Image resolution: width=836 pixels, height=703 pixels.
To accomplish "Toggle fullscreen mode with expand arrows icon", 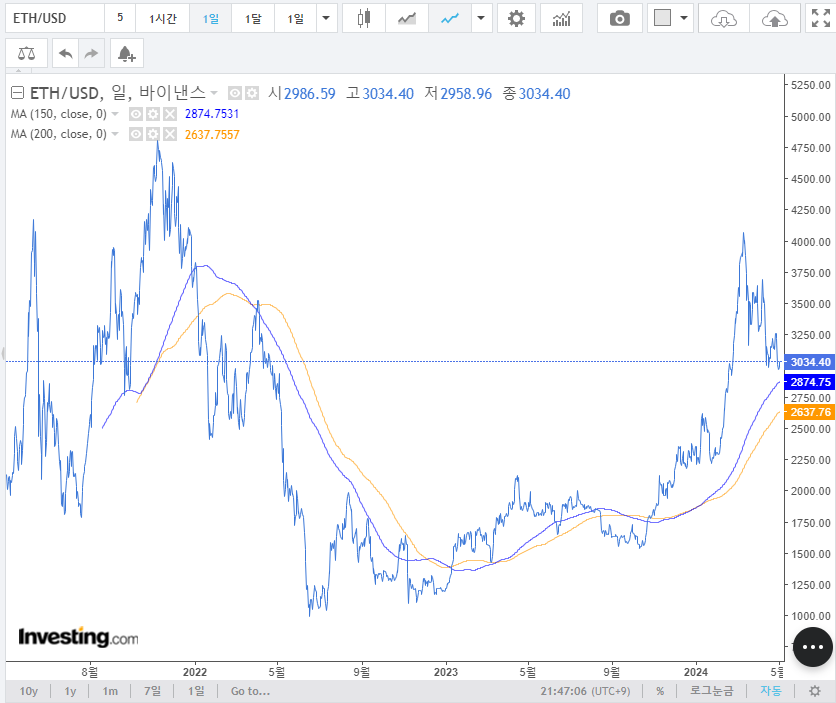I will (x=821, y=19).
